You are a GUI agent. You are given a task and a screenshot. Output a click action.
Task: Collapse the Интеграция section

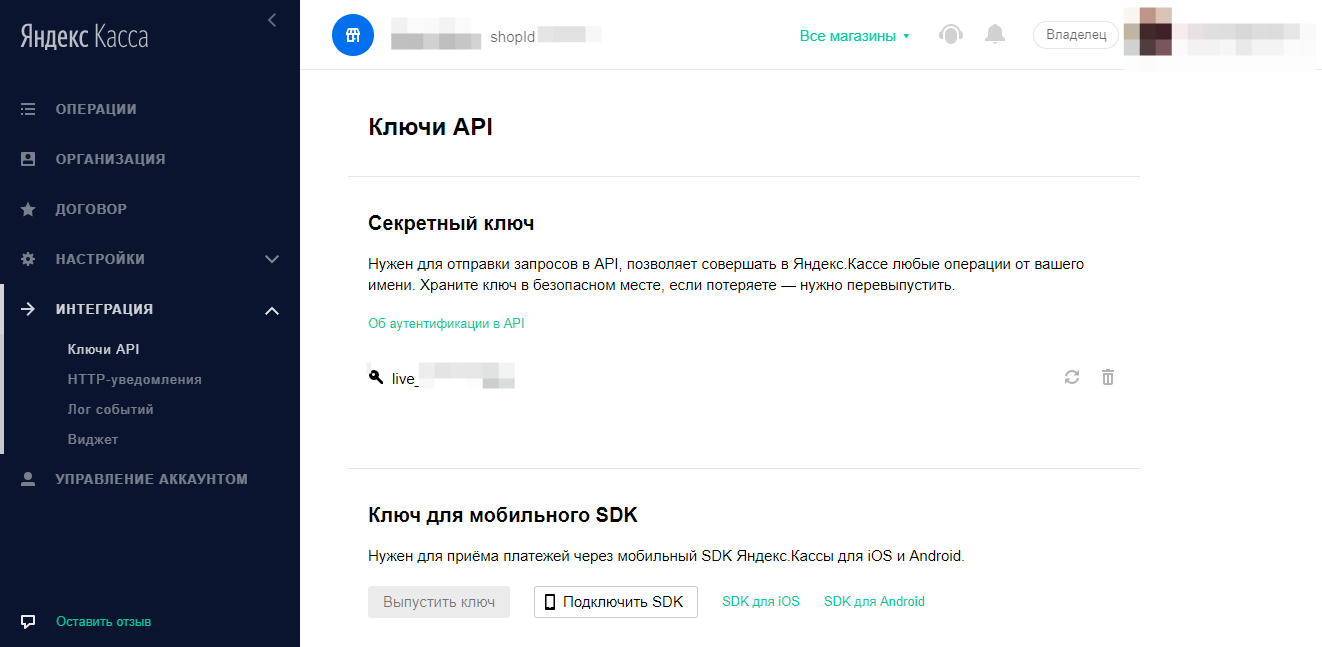tap(272, 310)
